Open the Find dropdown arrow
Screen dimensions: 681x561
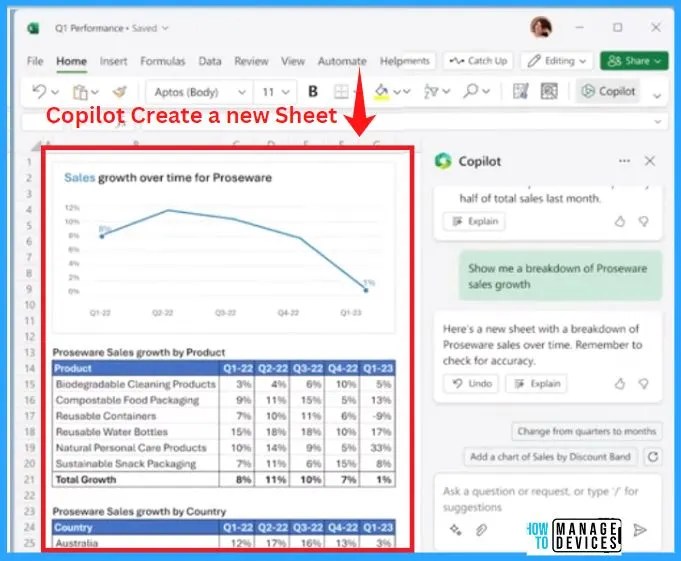[486, 91]
